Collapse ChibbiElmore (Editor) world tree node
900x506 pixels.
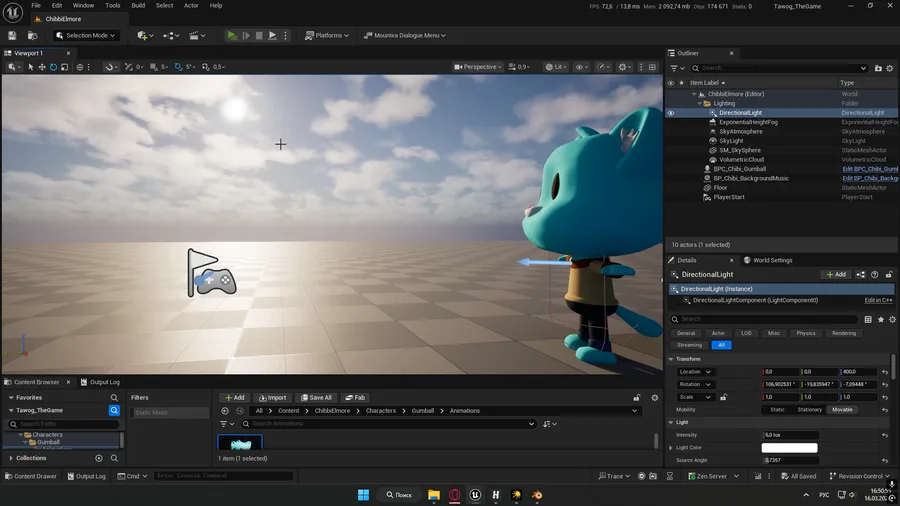click(x=694, y=94)
